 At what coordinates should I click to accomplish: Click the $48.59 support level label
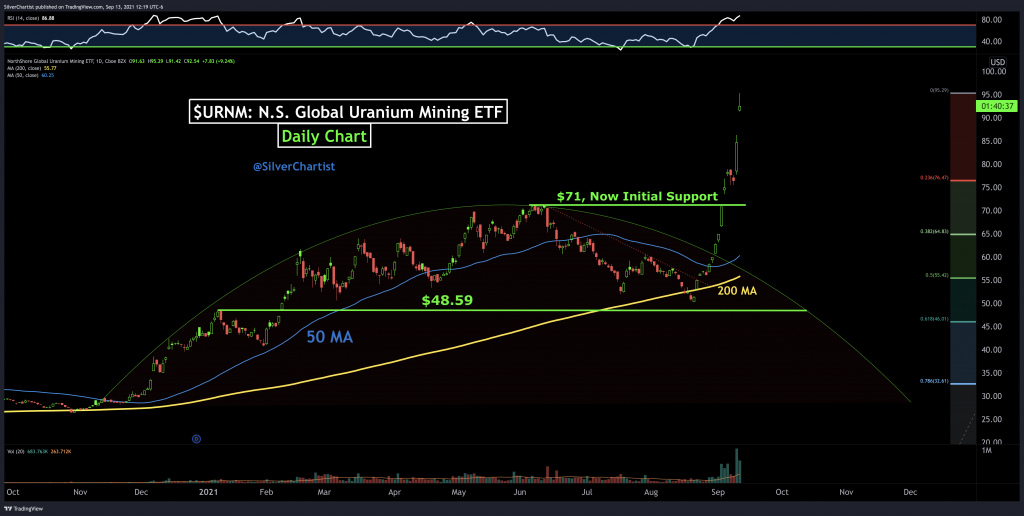point(446,300)
